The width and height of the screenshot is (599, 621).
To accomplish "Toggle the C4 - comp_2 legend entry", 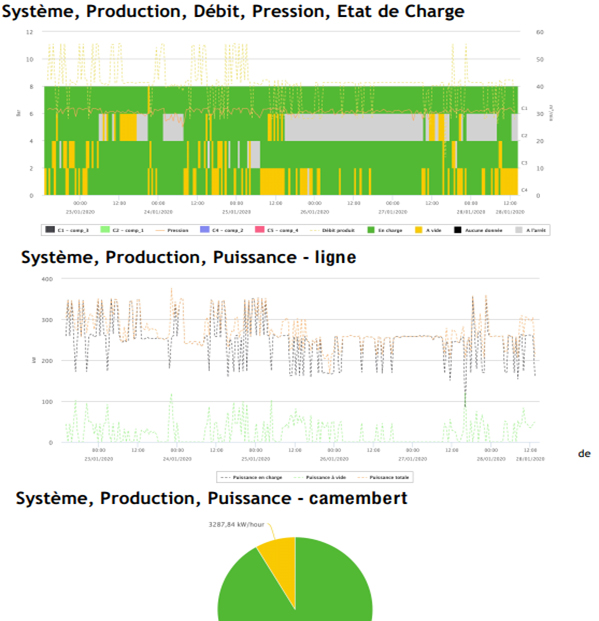I will (222, 230).
